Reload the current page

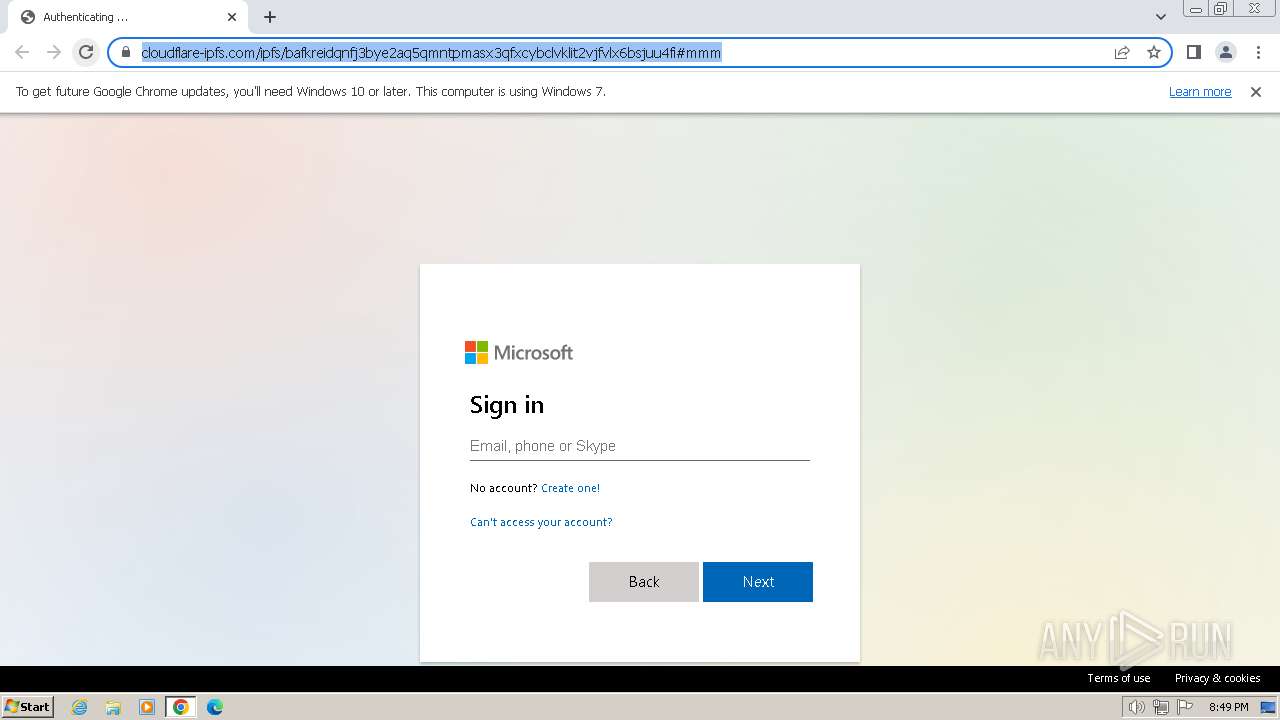click(x=86, y=52)
